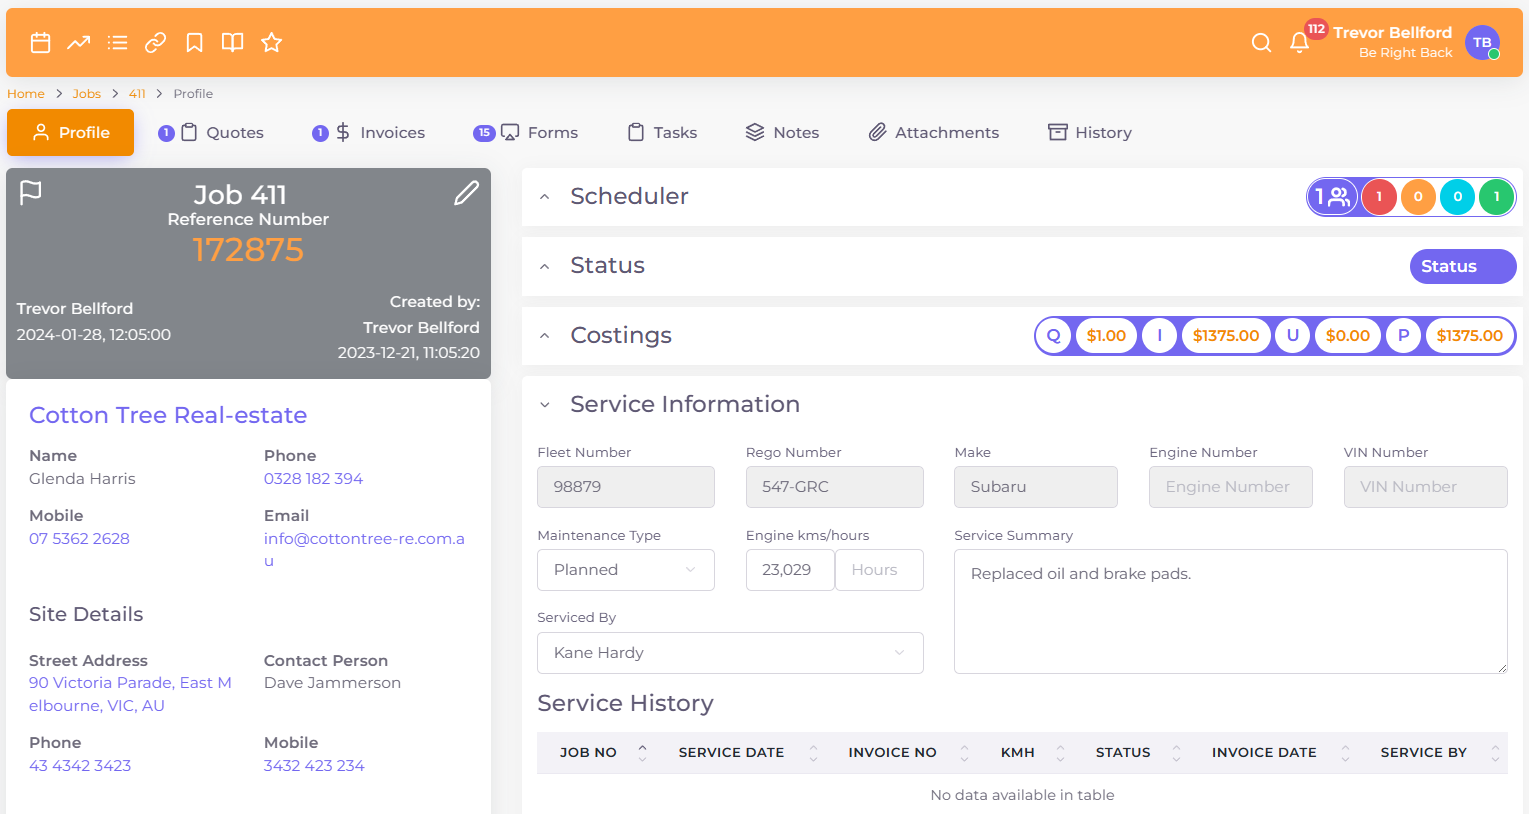The image size is (1529, 814).
Task: Open the link chain icon
Action: (x=155, y=42)
